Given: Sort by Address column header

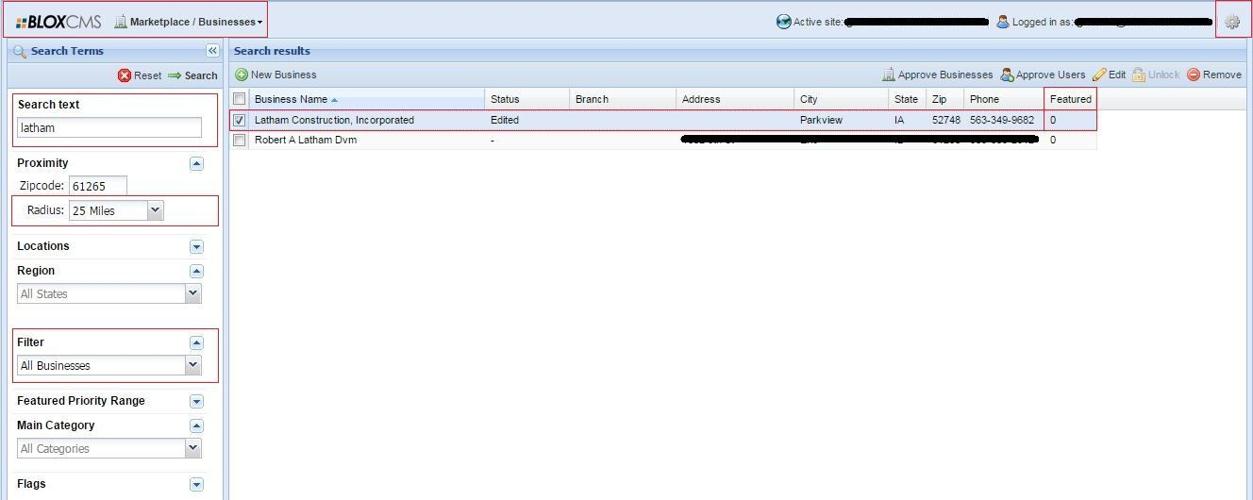Looking at the screenshot, I should pyautogui.click(x=735, y=99).
